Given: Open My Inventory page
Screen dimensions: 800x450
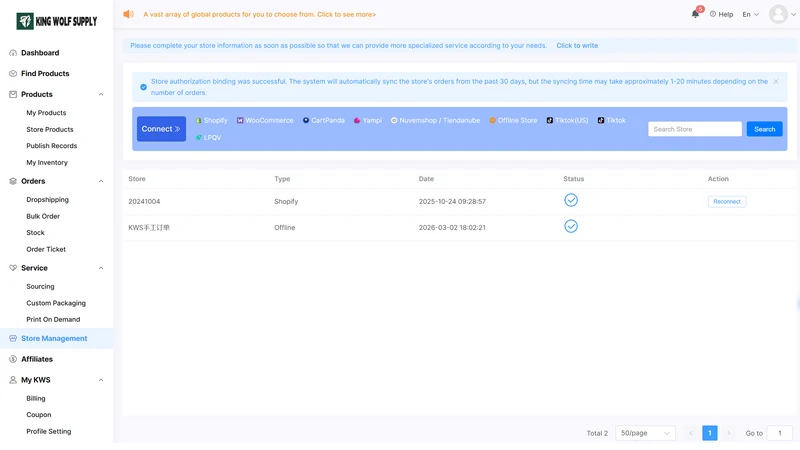Looking at the screenshot, I should (x=47, y=163).
